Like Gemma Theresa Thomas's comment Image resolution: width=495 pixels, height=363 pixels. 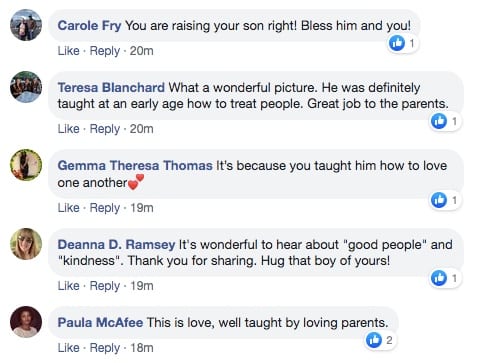tap(68, 208)
